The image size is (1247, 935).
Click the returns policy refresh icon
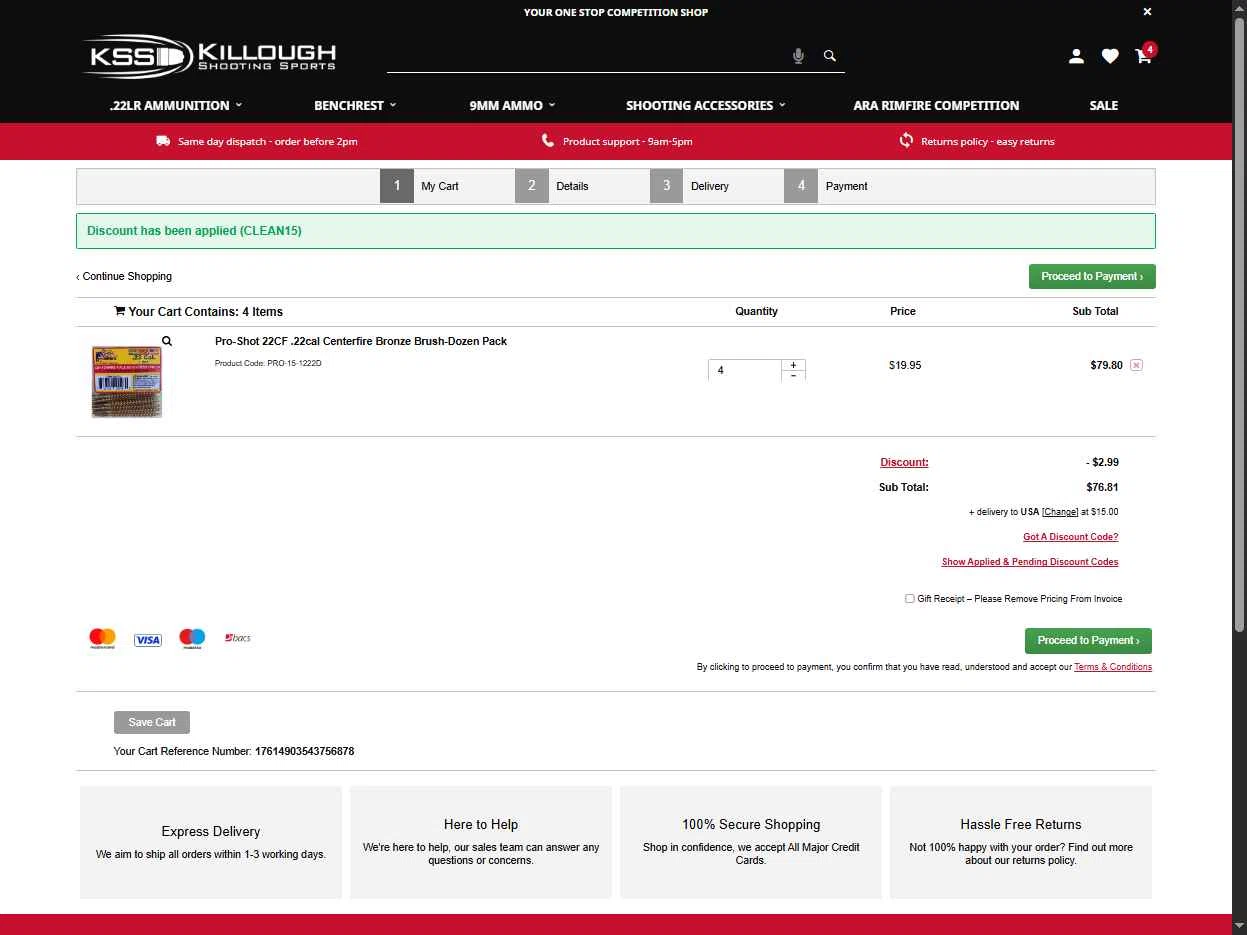906,141
